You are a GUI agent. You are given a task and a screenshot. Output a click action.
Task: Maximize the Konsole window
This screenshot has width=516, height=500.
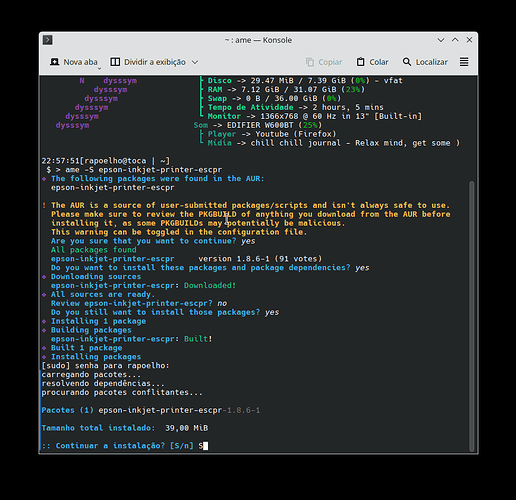pyautogui.click(x=455, y=40)
